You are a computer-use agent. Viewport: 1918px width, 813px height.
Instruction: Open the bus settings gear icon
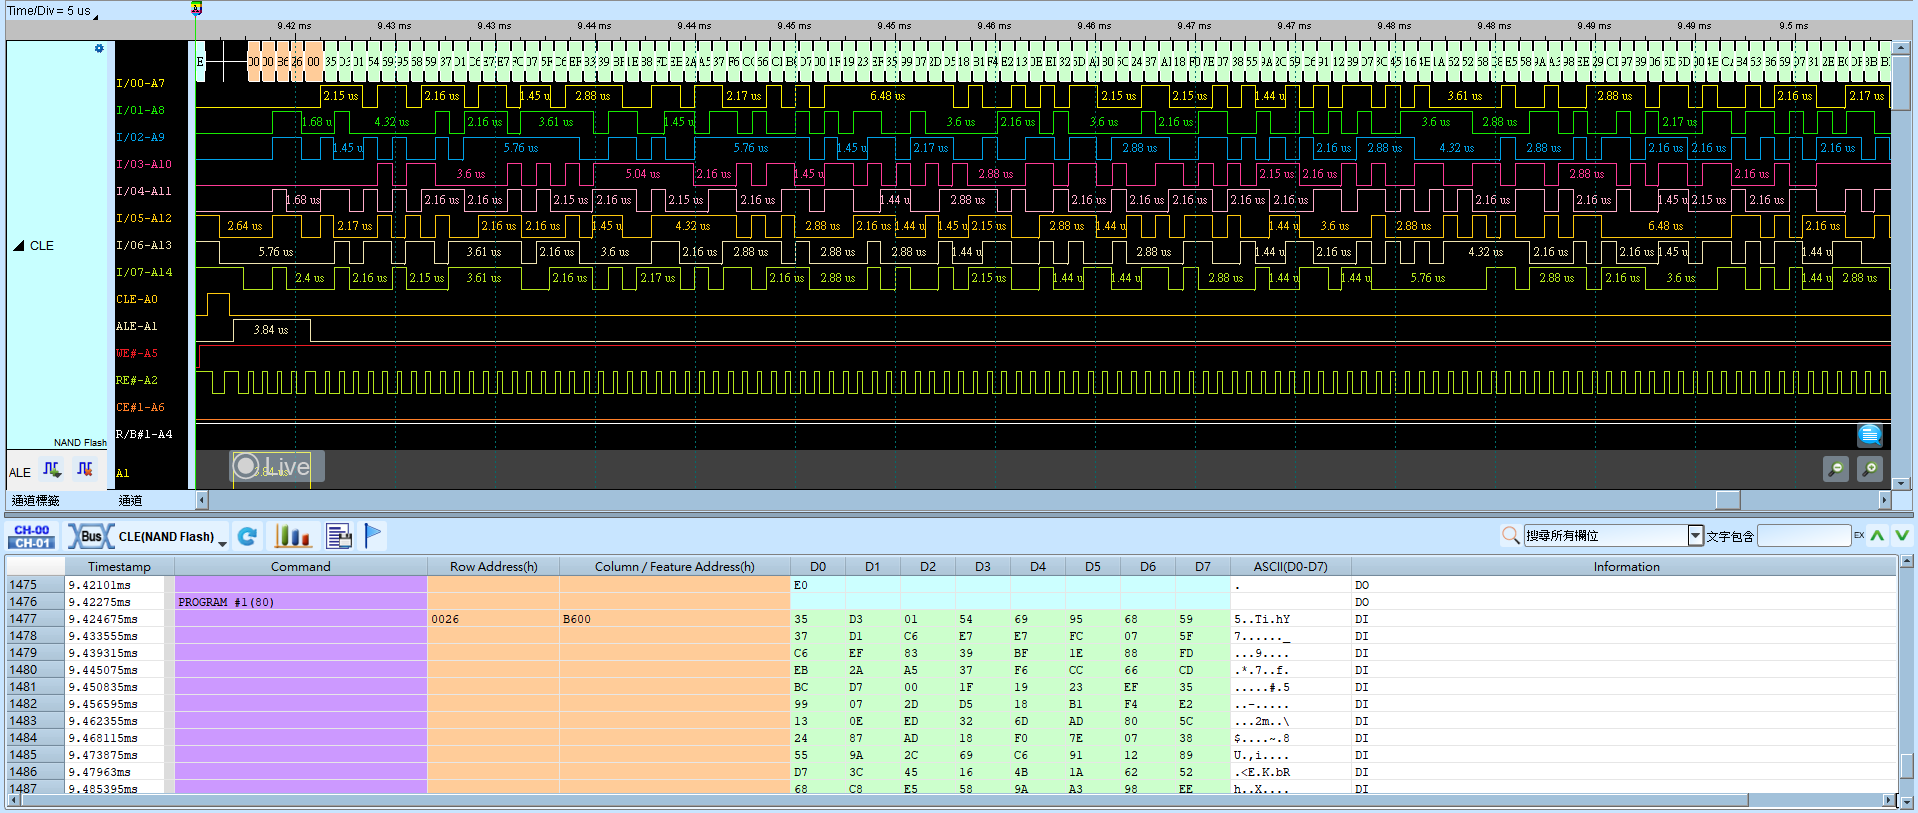(99, 48)
